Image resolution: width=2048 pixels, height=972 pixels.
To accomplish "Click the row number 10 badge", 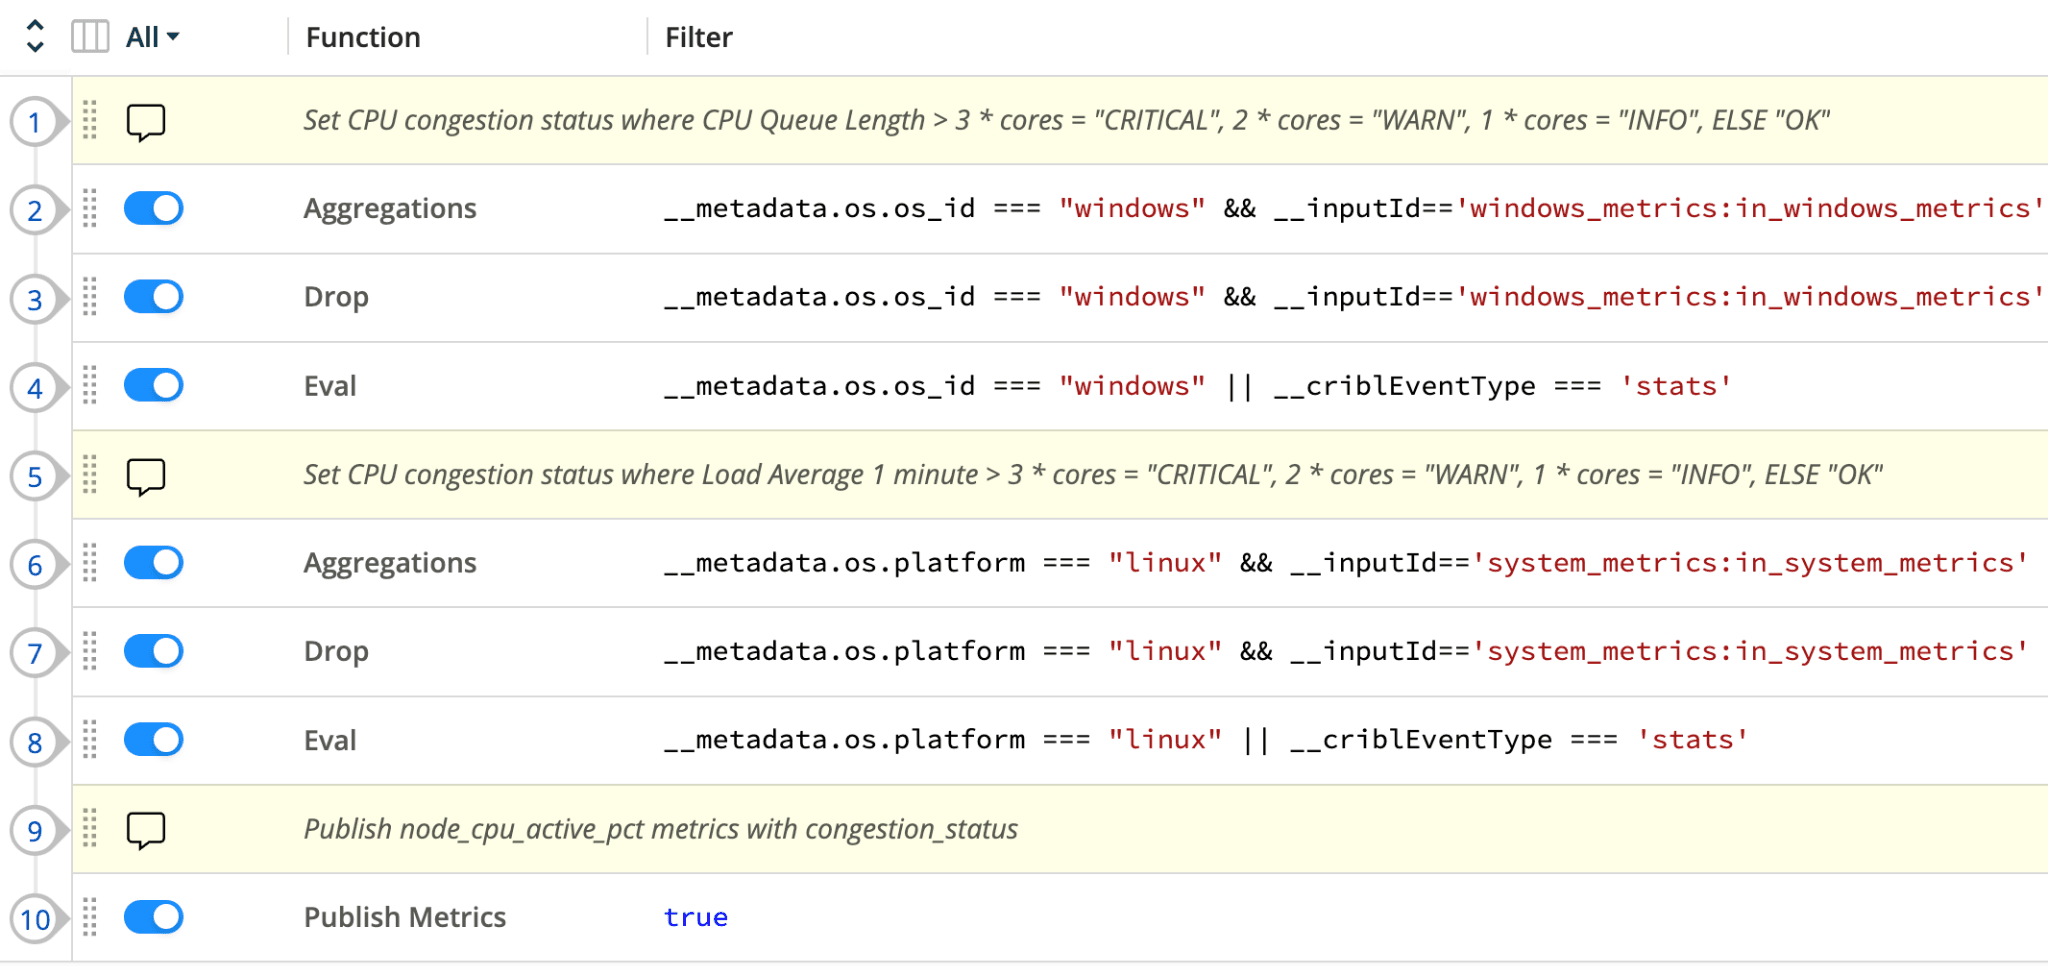I will coord(35,919).
